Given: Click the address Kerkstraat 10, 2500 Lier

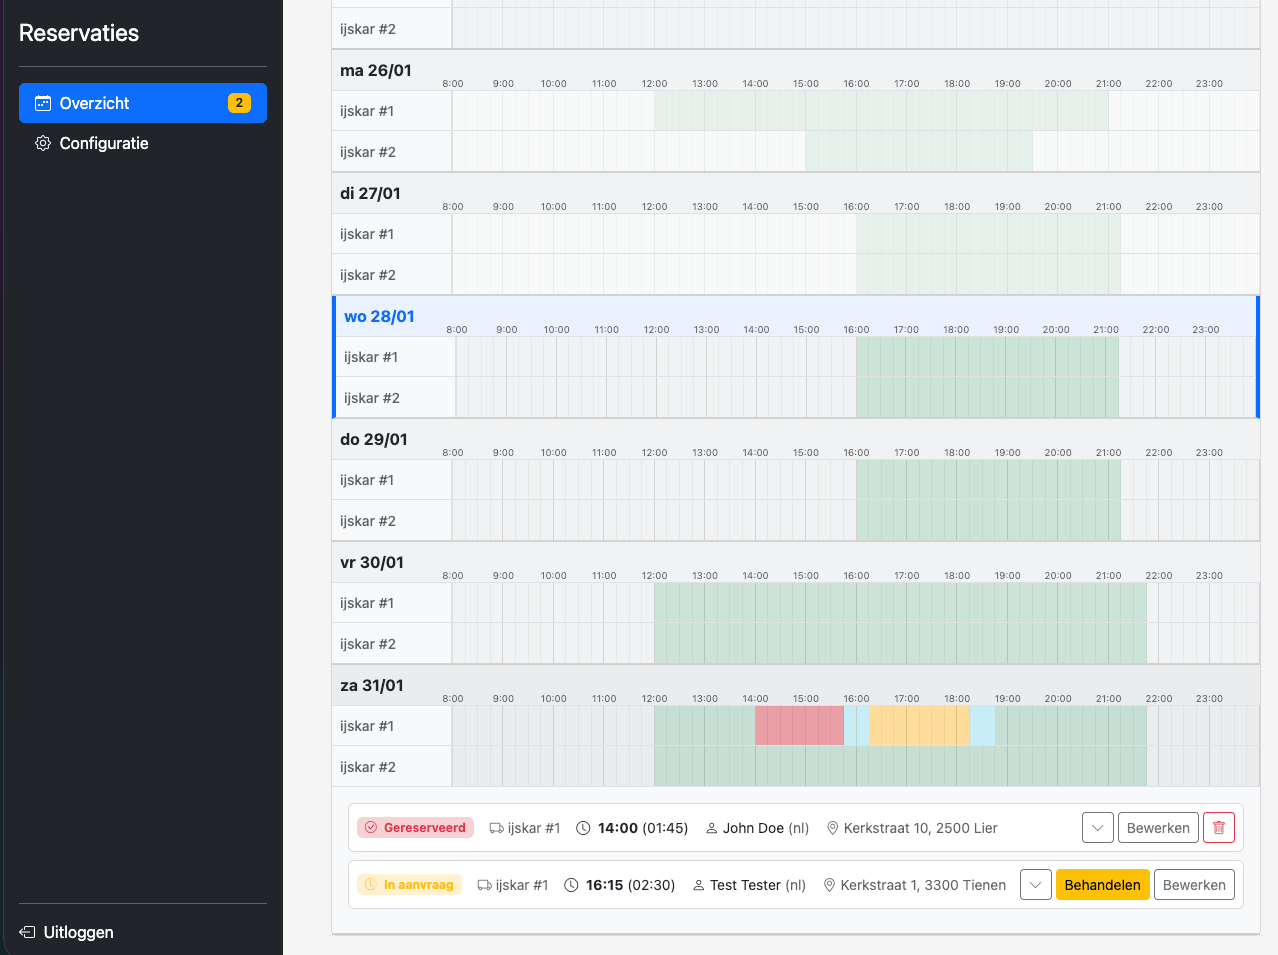Looking at the screenshot, I should 921,828.
